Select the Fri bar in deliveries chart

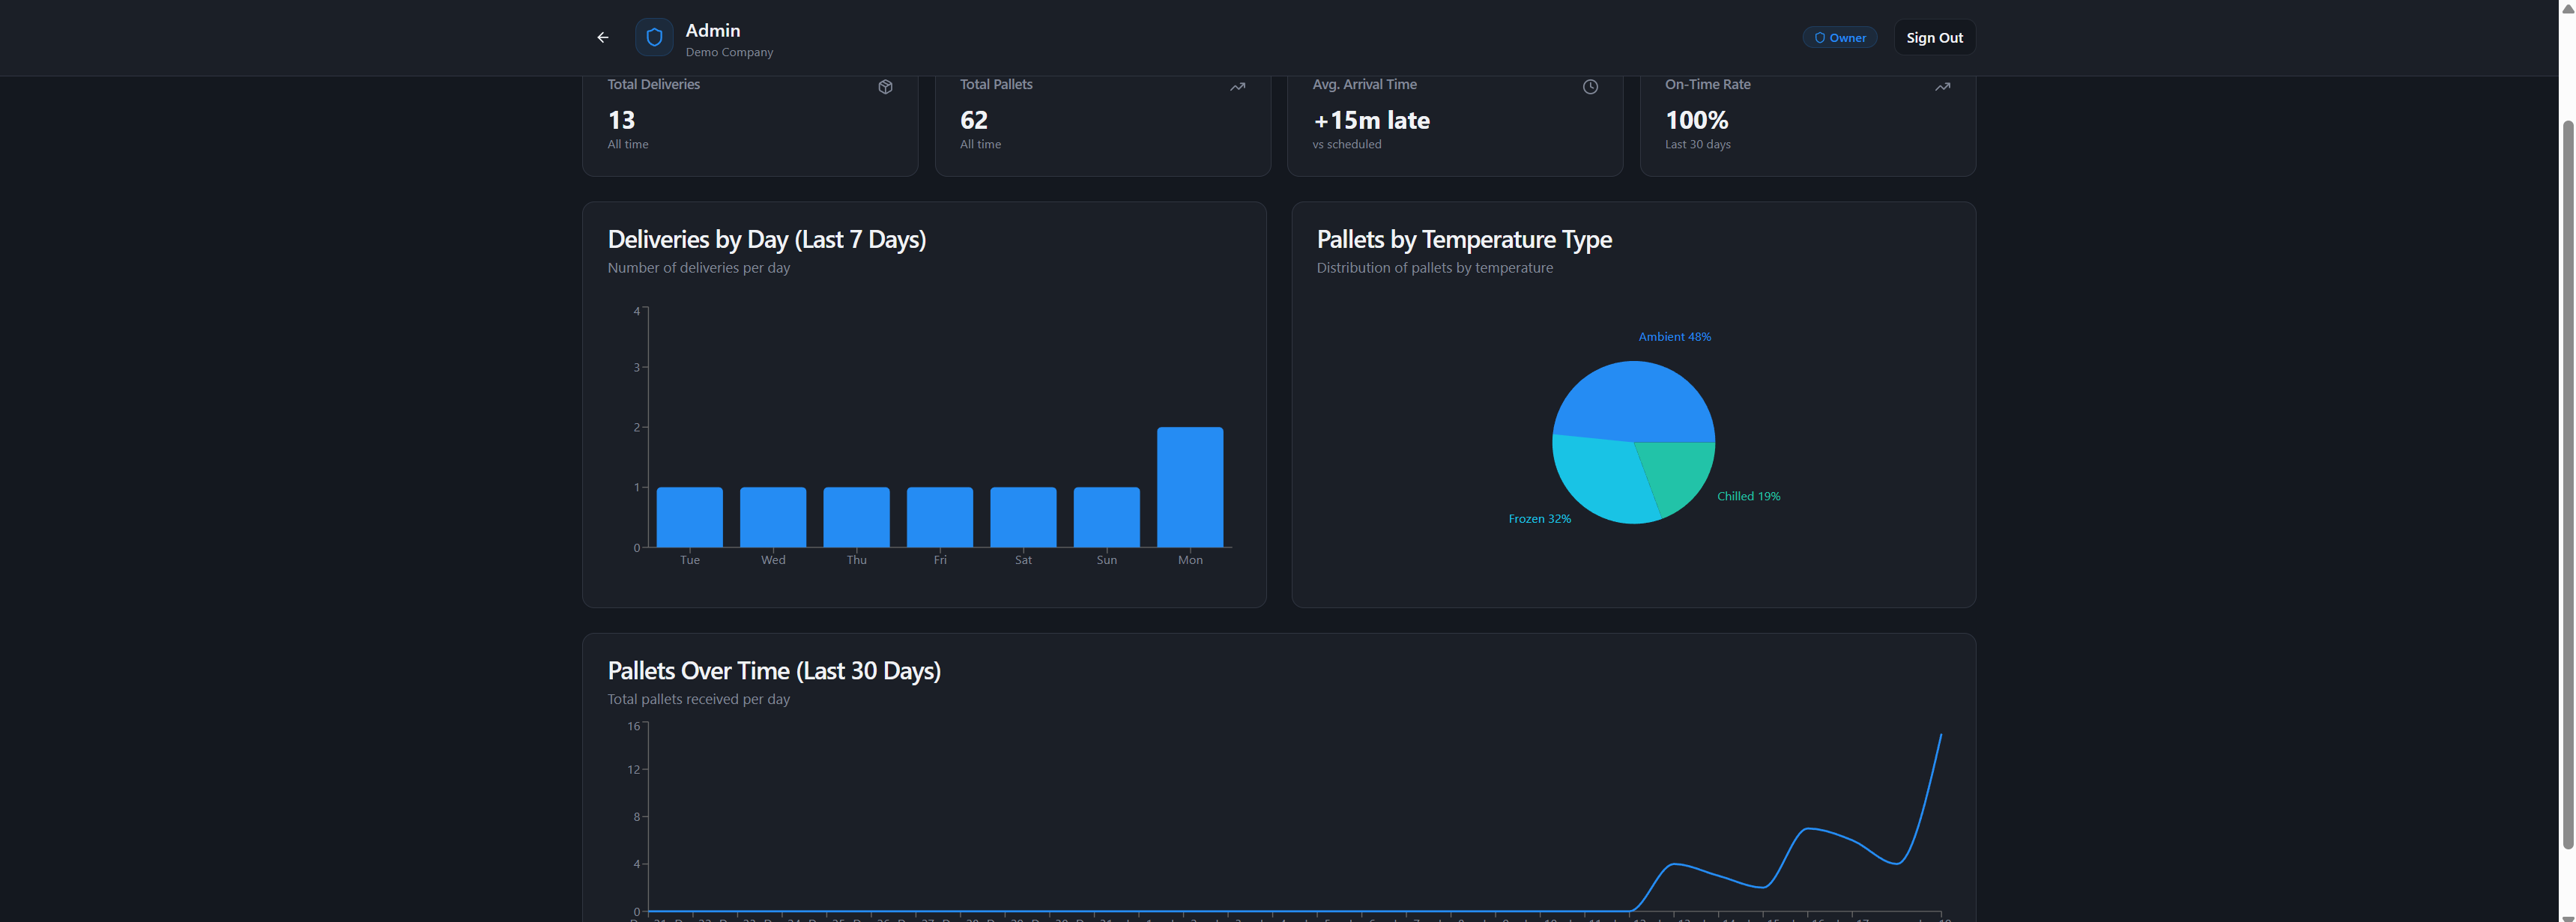tap(940, 517)
